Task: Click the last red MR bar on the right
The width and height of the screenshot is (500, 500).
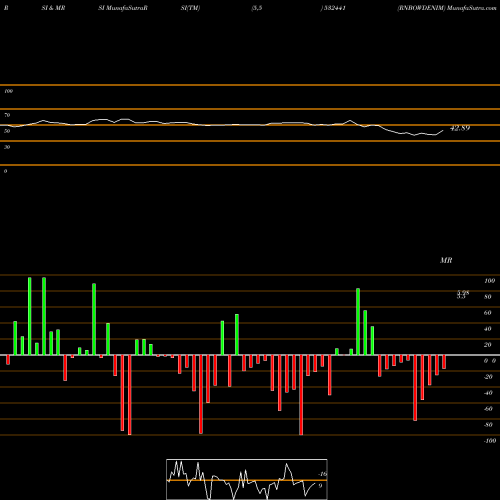Action: [444, 362]
